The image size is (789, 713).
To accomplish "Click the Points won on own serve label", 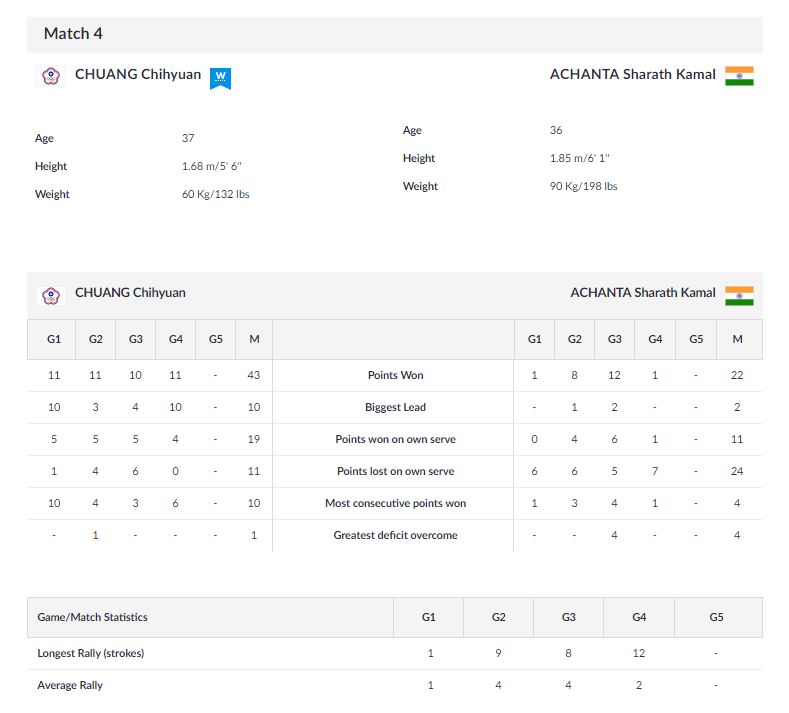I will (x=395, y=439).
